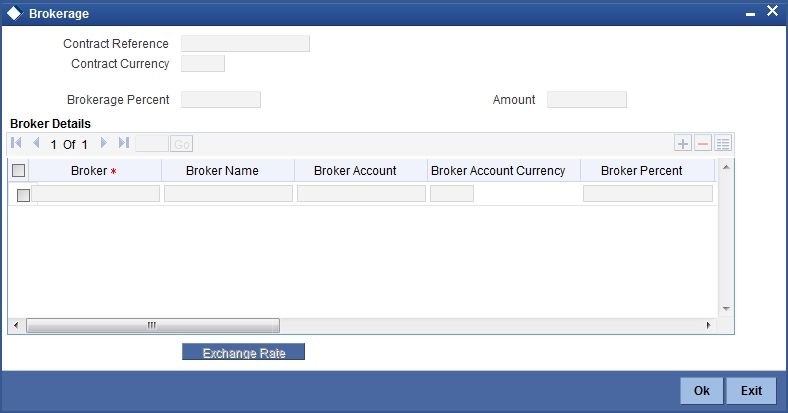The height and width of the screenshot is (413, 788).
Task: Delete broker row with minus icon
Action: click(703, 144)
